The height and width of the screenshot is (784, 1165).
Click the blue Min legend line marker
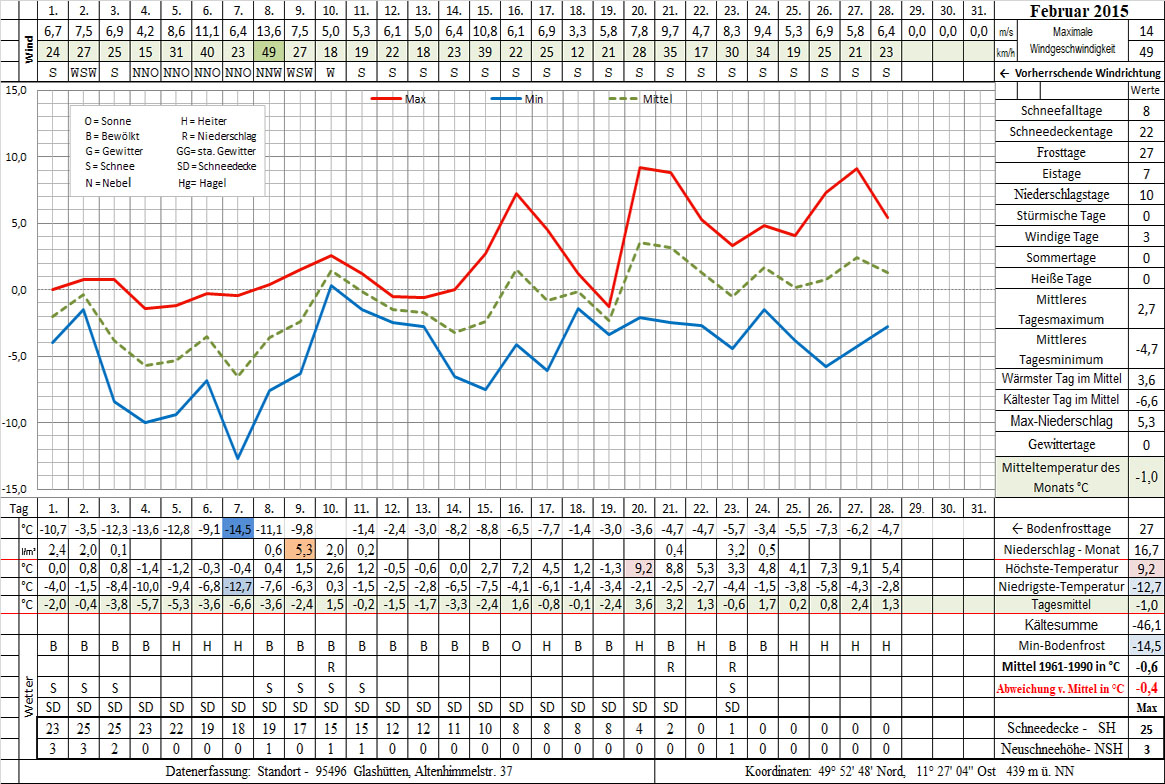[x=507, y=99]
